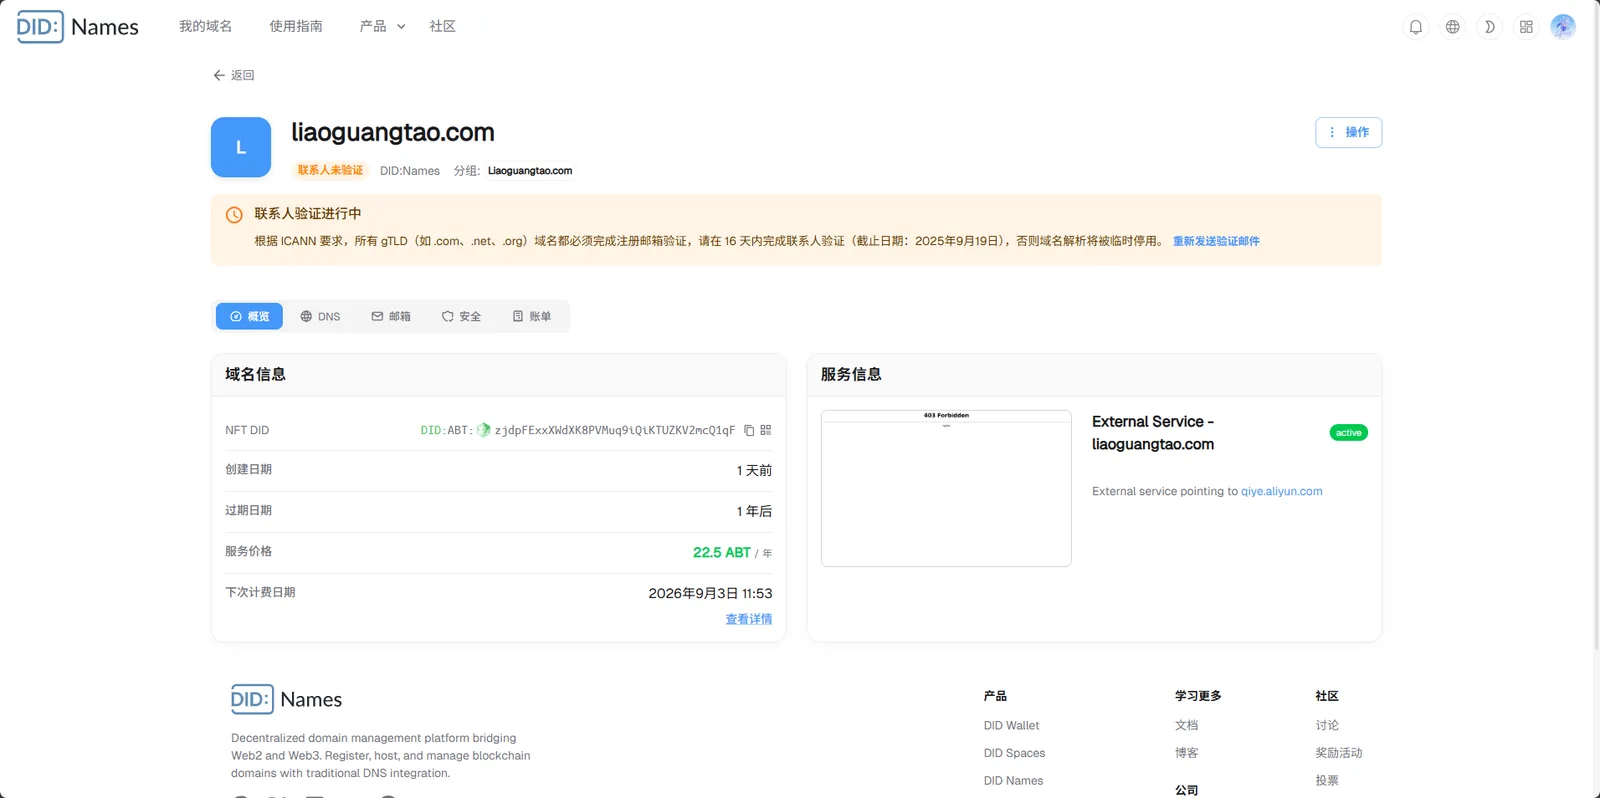
Task: Click the DID:Names header logo
Action: point(78,27)
